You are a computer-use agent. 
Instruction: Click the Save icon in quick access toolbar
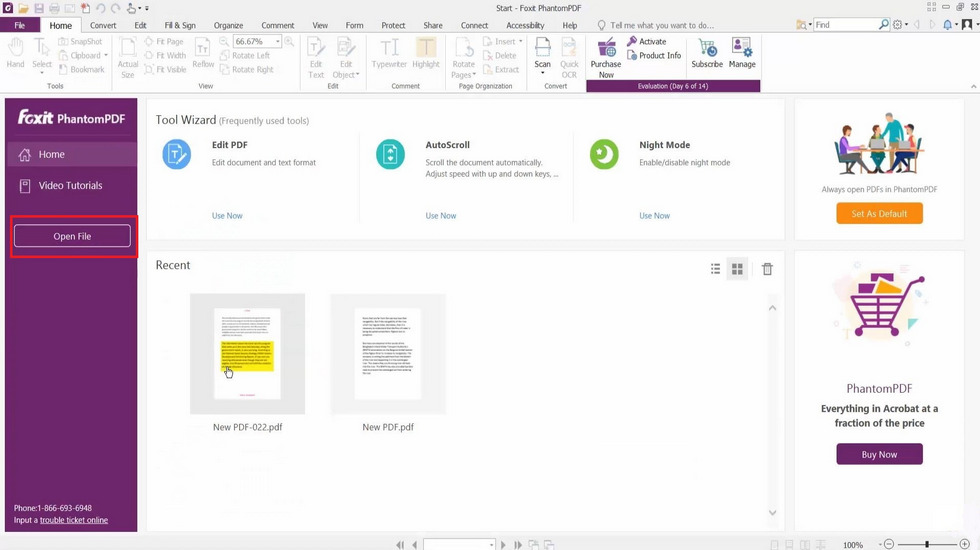39,8
